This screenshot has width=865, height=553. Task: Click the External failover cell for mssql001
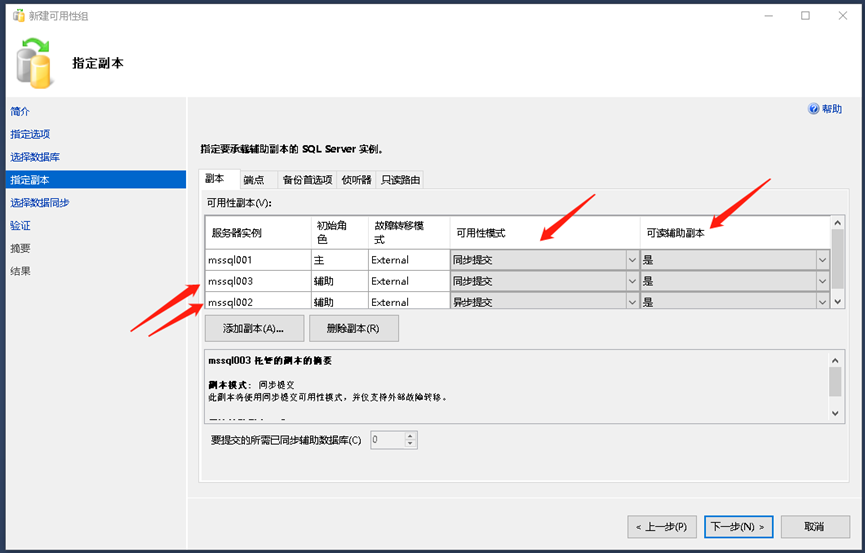point(409,260)
